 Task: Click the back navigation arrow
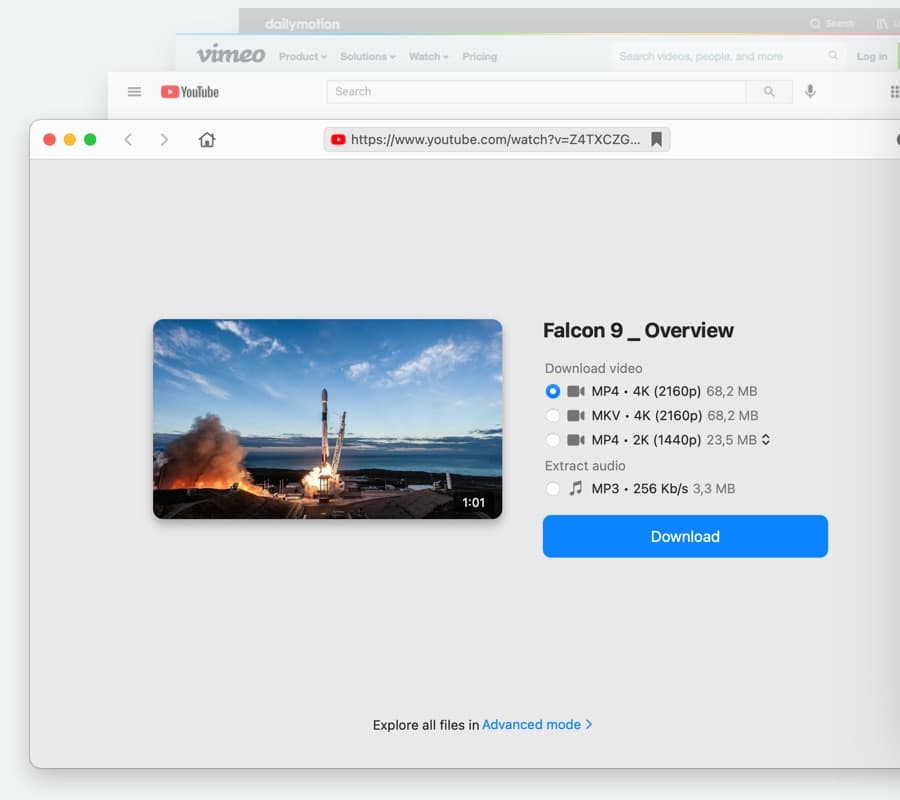tap(128, 140)
